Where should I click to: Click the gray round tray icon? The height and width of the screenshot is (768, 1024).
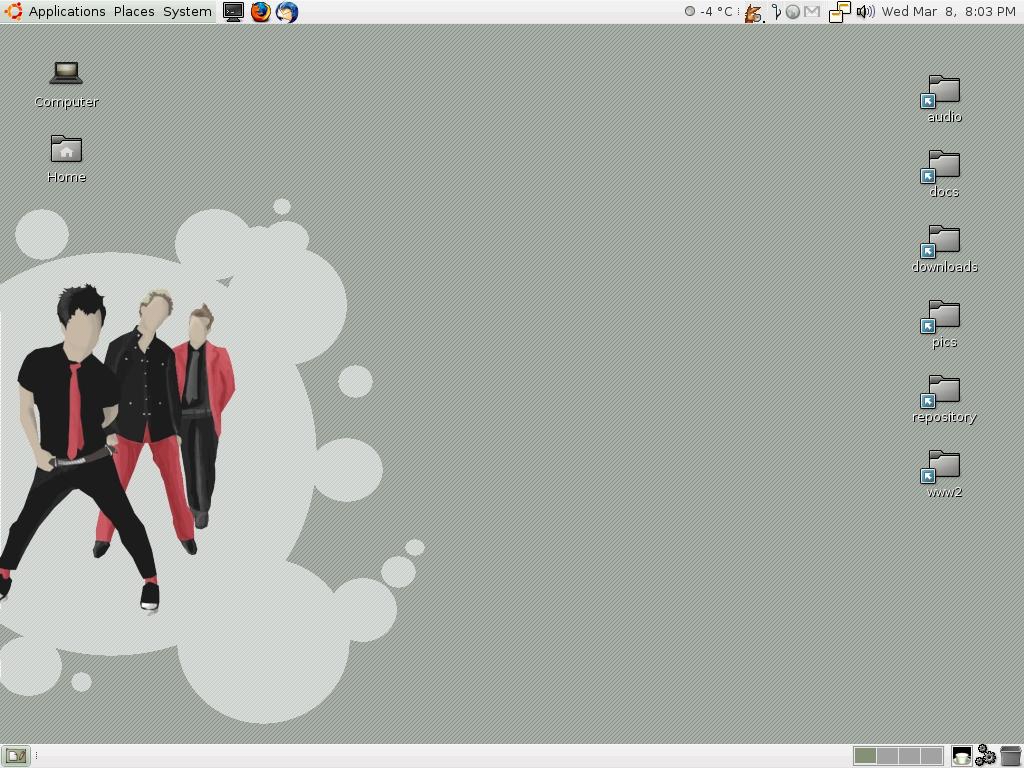(x=792, y=12)
